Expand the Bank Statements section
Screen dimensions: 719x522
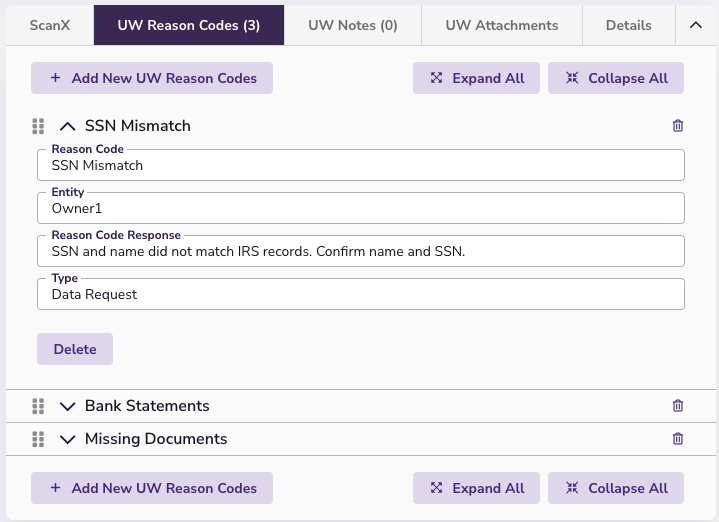tap(67, 406)
